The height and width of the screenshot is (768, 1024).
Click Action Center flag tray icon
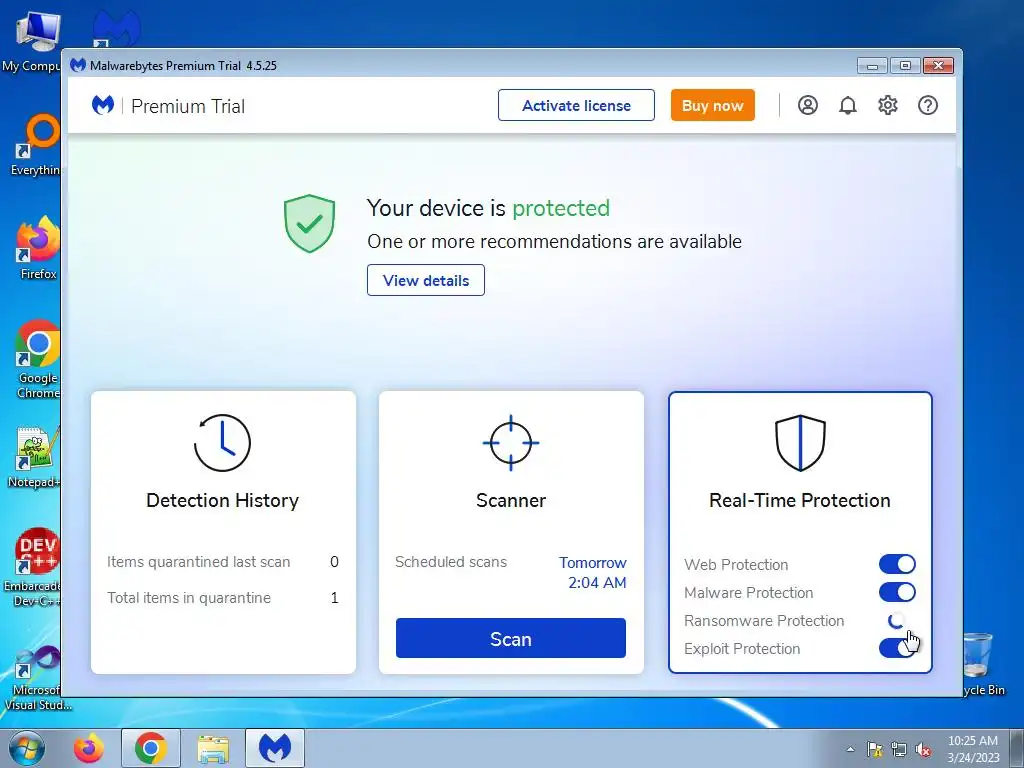click(874, 749)
